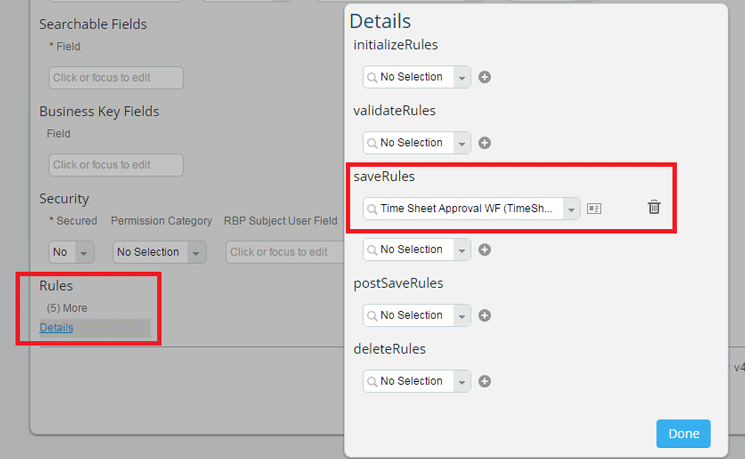
Task: Expand the deleteRules No Selection dropdown
Action: click(x=461, y=381)
